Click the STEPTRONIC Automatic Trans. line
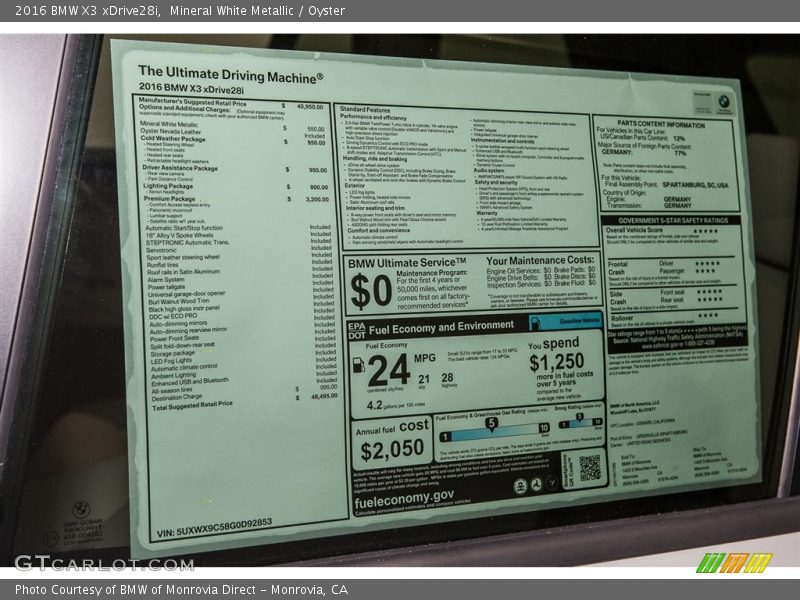The height and width of the screenshot is (600, 800). [188, 243]
